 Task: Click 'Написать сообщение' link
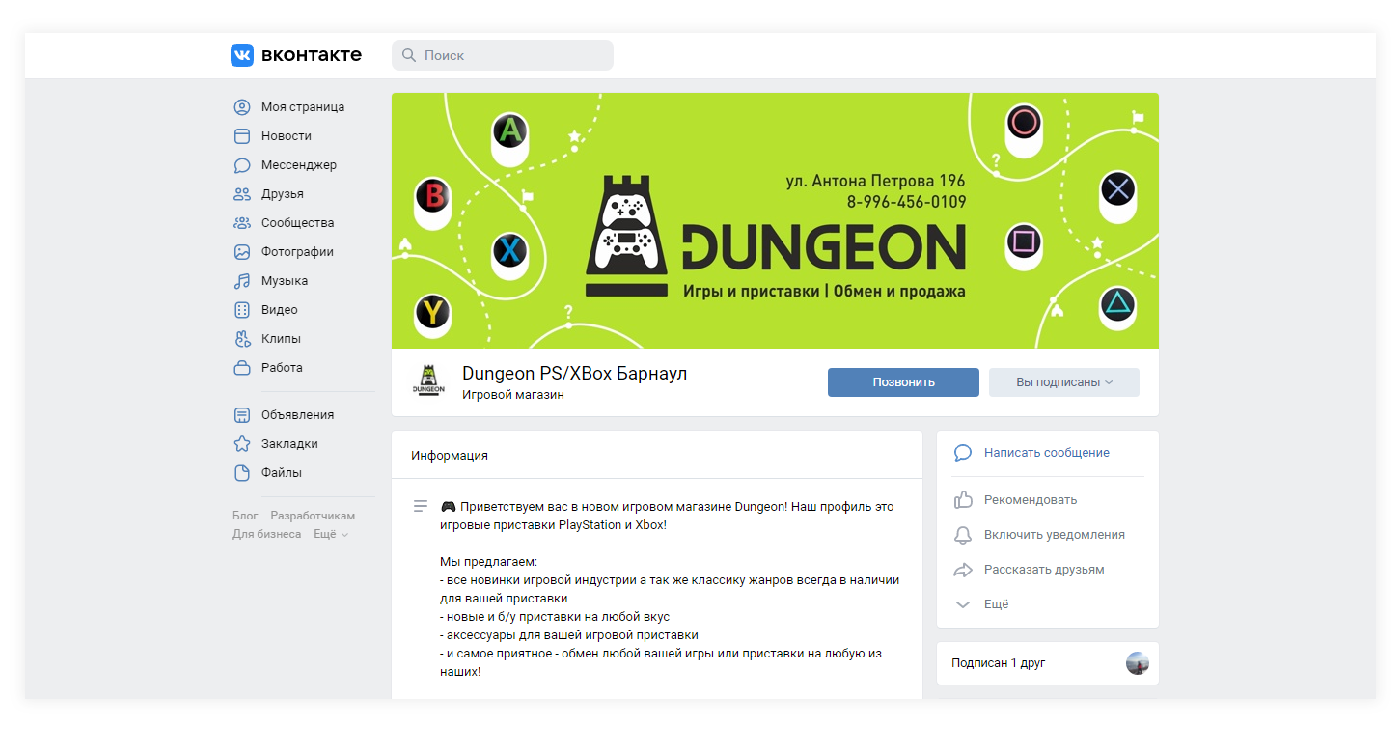click(1046, 453)
